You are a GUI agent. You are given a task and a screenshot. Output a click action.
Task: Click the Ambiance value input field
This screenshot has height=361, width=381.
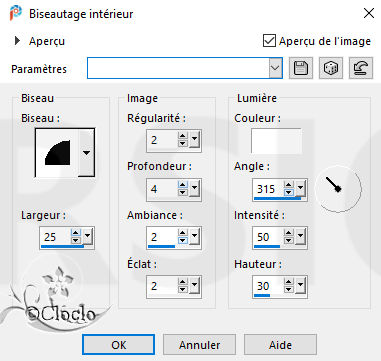pyautogui.click(x=162, y=237)
